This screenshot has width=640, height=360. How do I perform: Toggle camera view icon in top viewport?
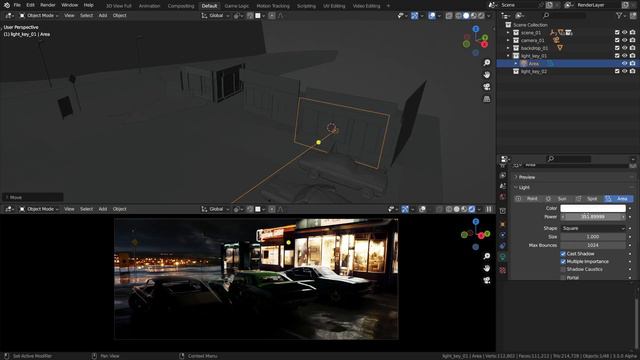[487, 87]
